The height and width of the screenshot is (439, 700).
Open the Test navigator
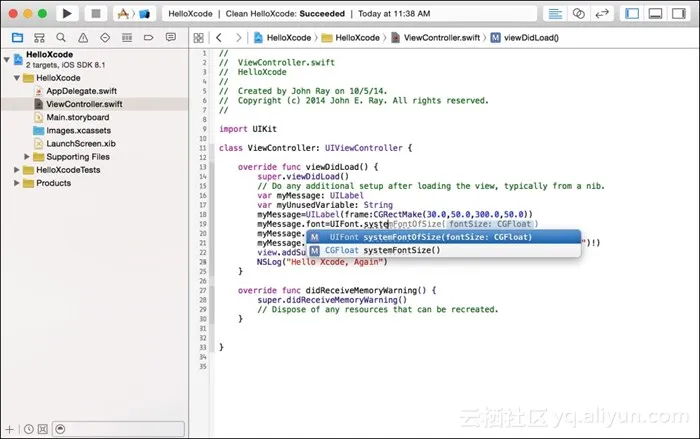point(105,38)
